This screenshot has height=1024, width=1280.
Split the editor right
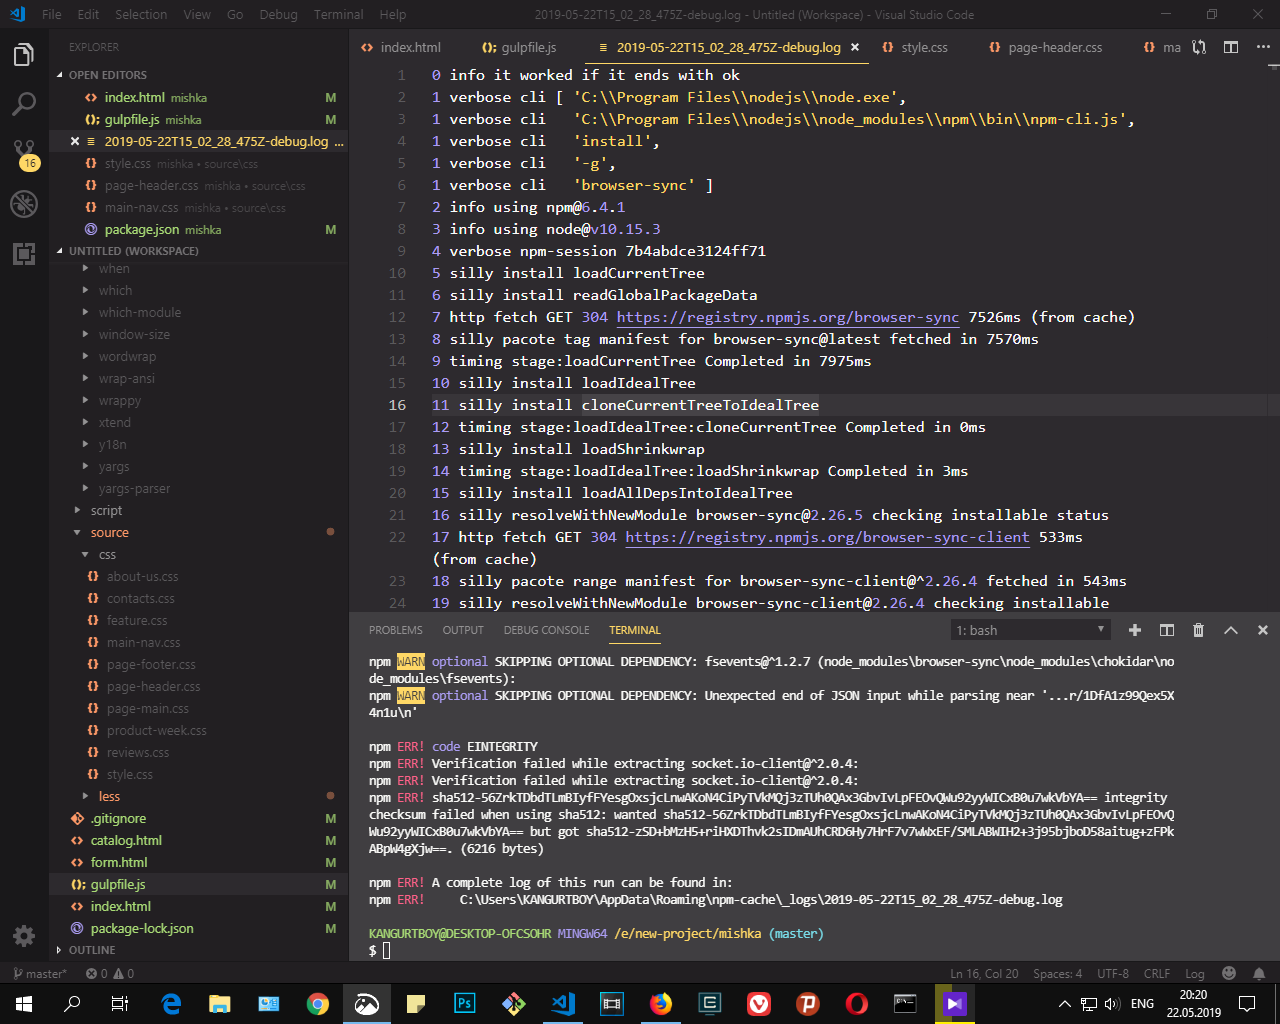[x=1231, y=47]
